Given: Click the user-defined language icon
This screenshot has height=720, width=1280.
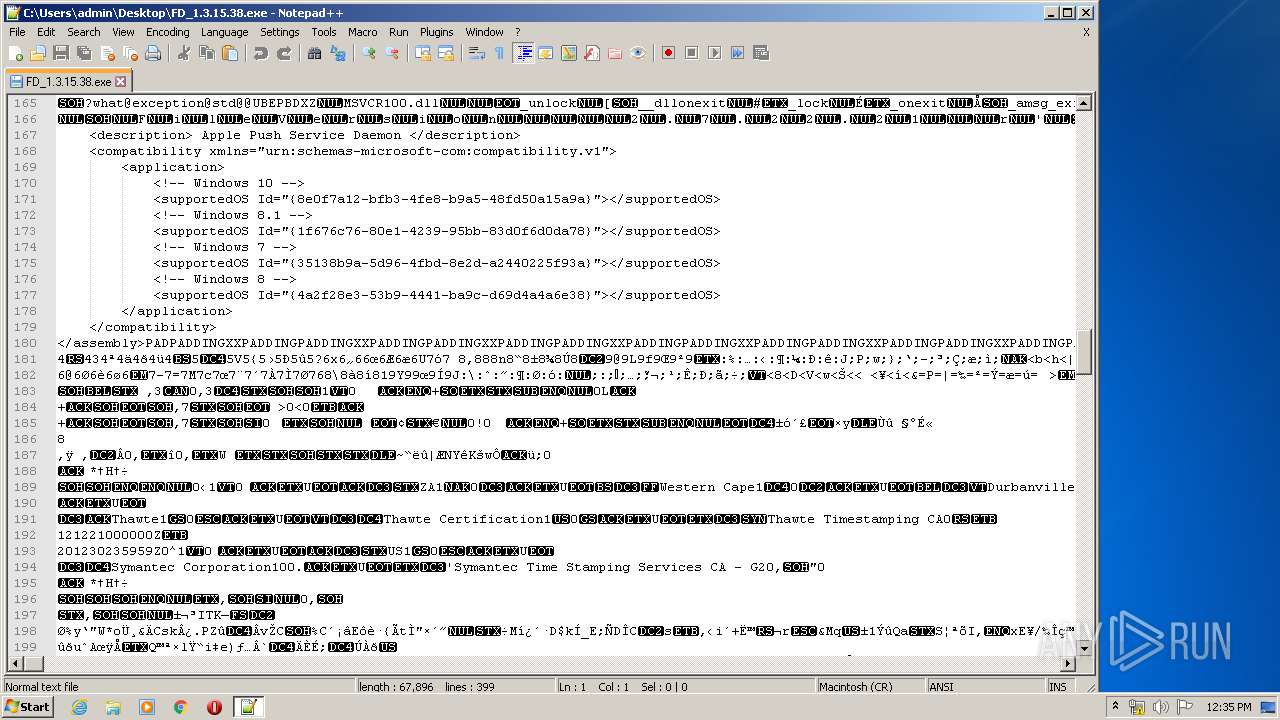Looking at the screenshot, I should [x=545, y=53].
